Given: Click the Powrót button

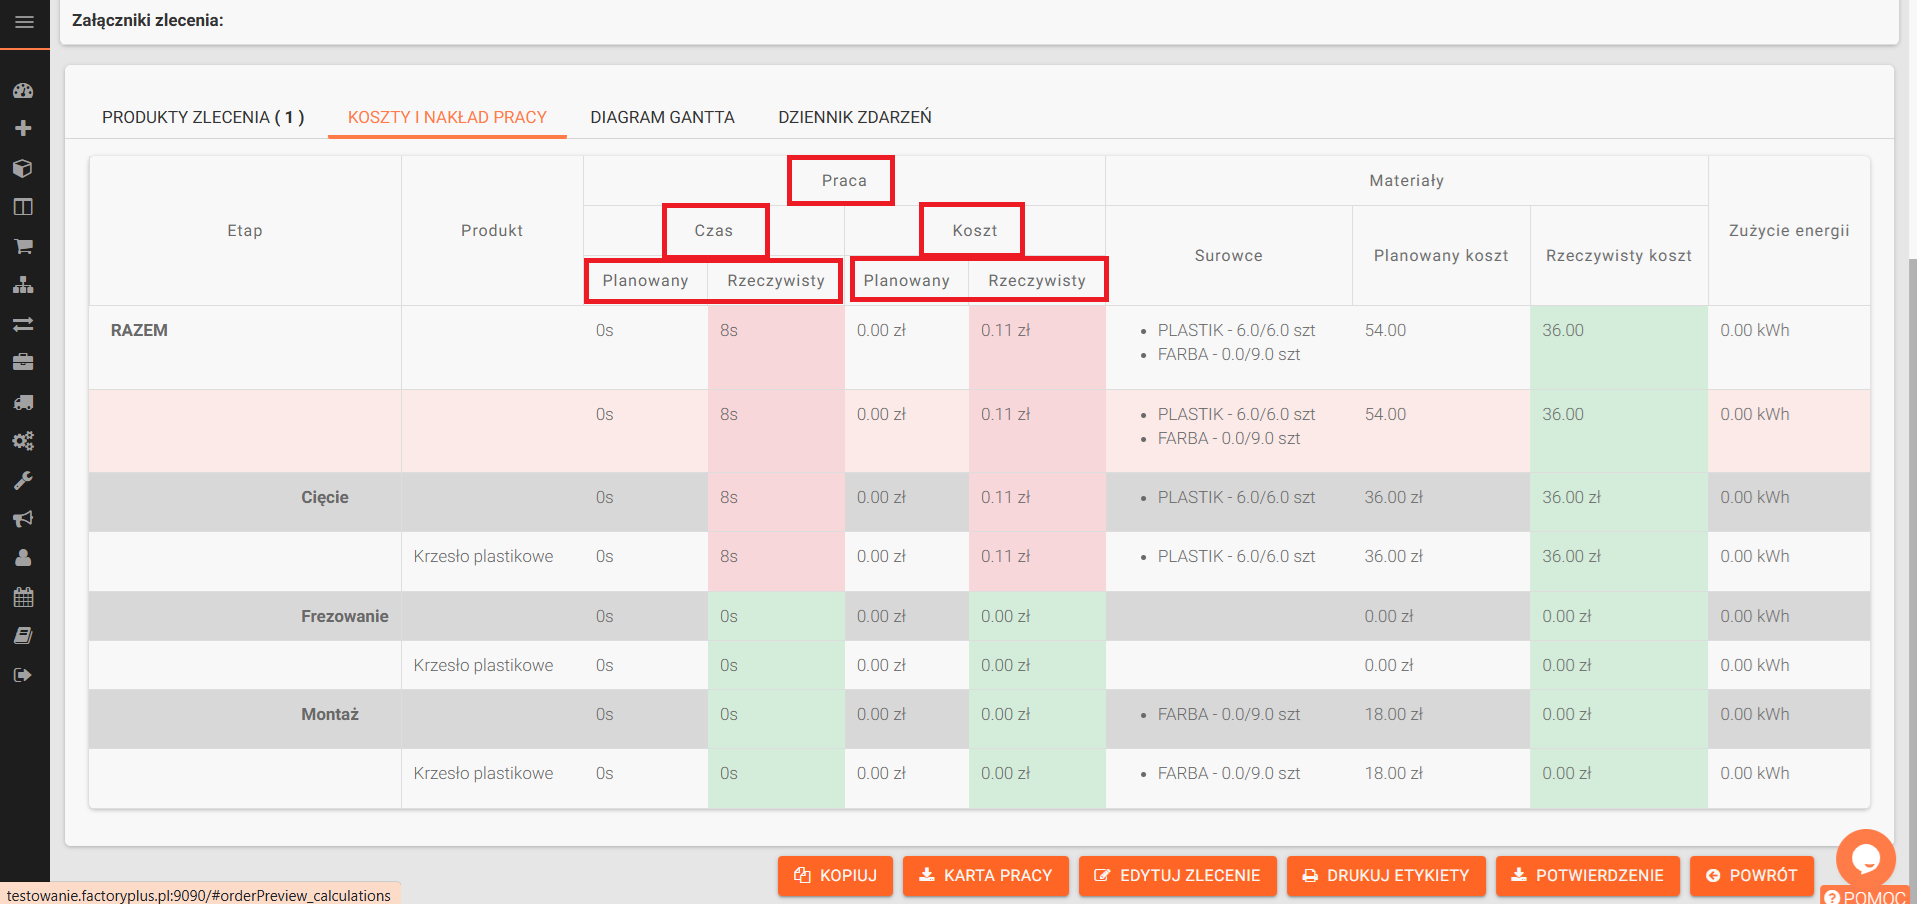Looking at the screenshot, I should (1751, 875).
